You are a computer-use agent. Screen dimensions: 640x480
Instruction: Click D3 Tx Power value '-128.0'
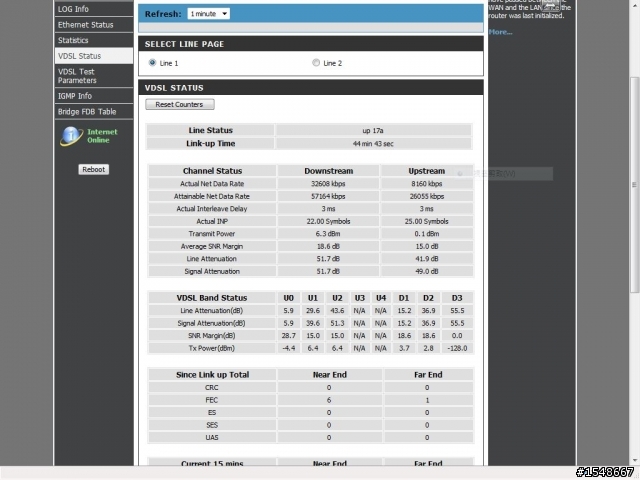pyautogui.click(x=457, y=348)
